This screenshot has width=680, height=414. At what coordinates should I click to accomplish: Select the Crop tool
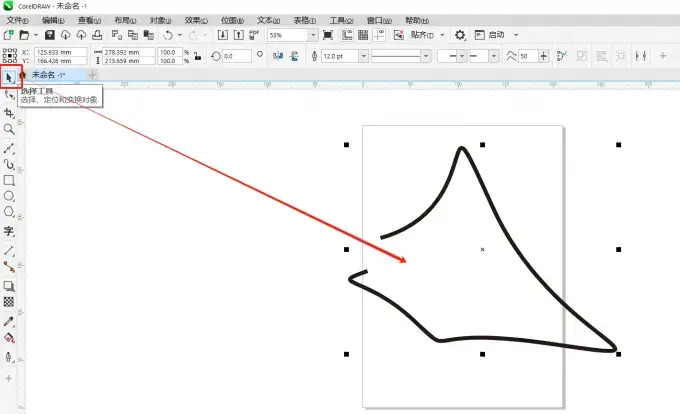[9, 113]
